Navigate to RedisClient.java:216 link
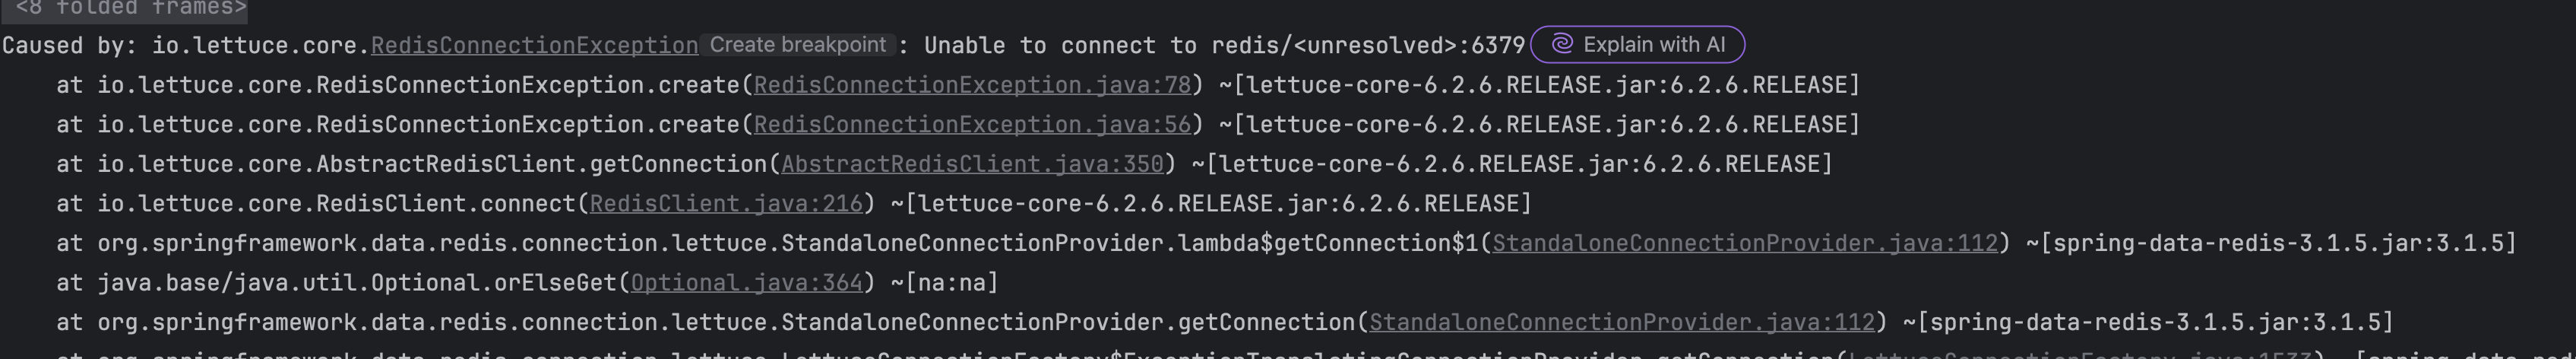Screen dimensions: 2576x359 pyautogui.click(x=726, y=204)
